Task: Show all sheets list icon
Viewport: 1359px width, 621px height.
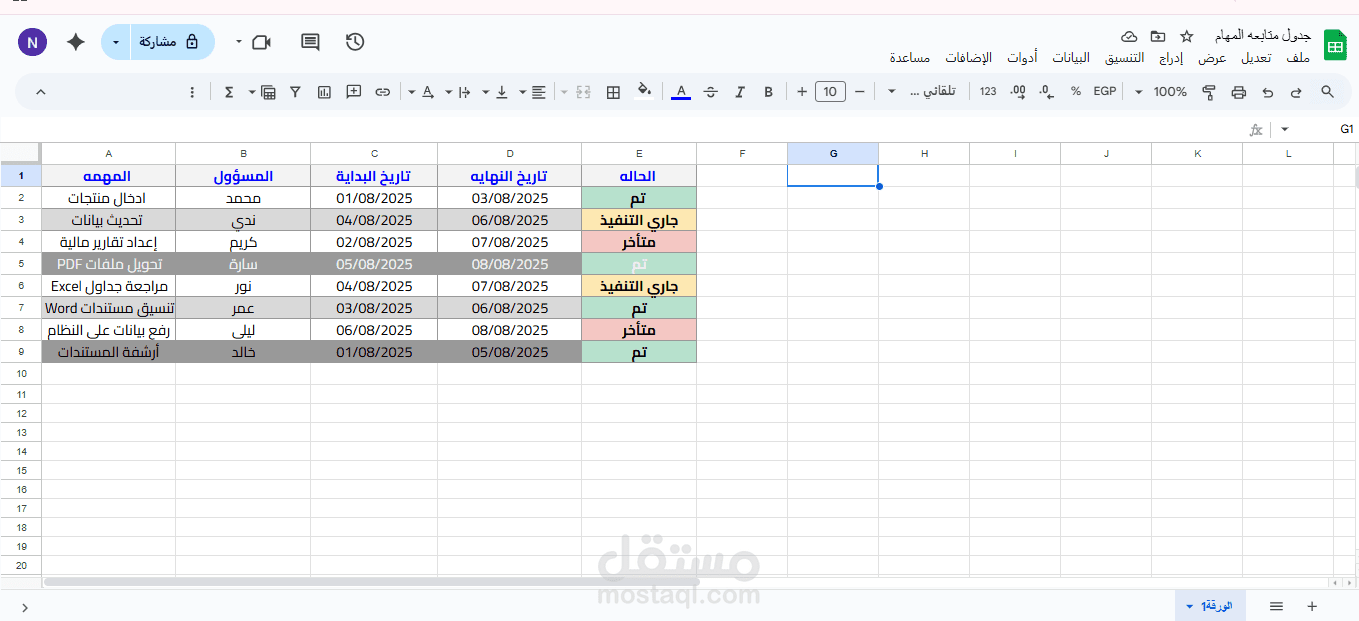Action: [x=1276, y=606]
